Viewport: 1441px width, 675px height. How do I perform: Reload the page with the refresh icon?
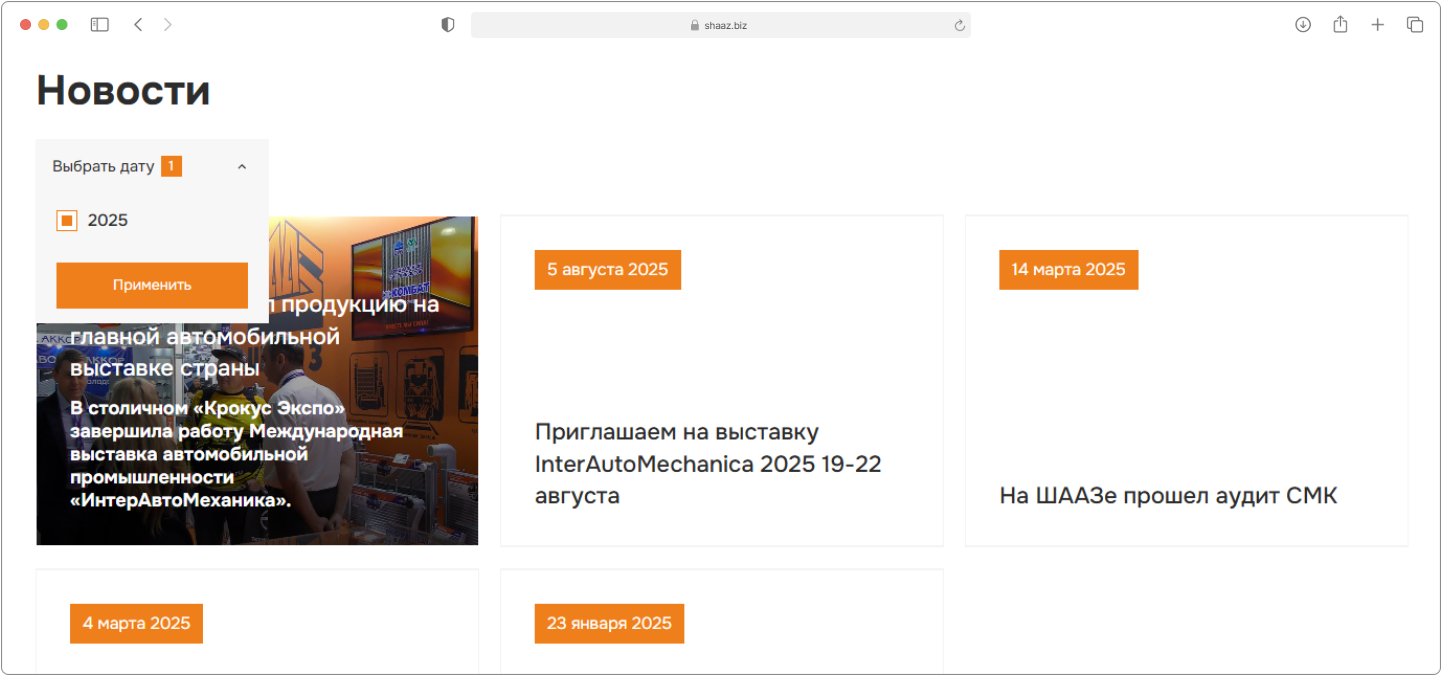(960, 26)
